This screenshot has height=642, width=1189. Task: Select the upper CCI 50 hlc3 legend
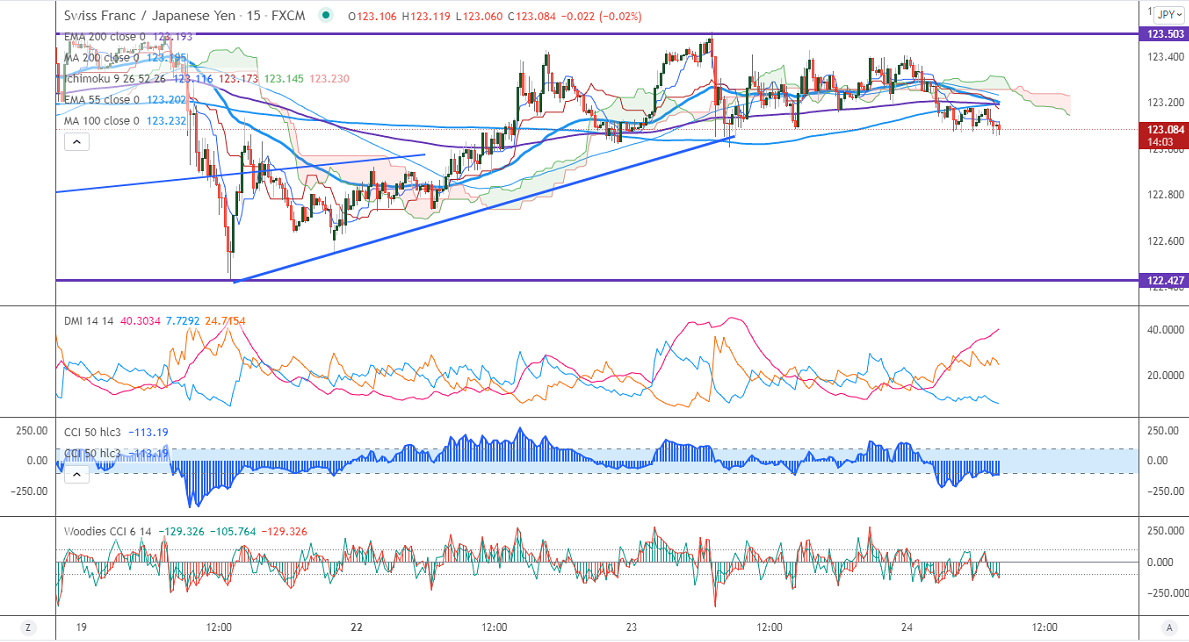click(x=93, y=432)
